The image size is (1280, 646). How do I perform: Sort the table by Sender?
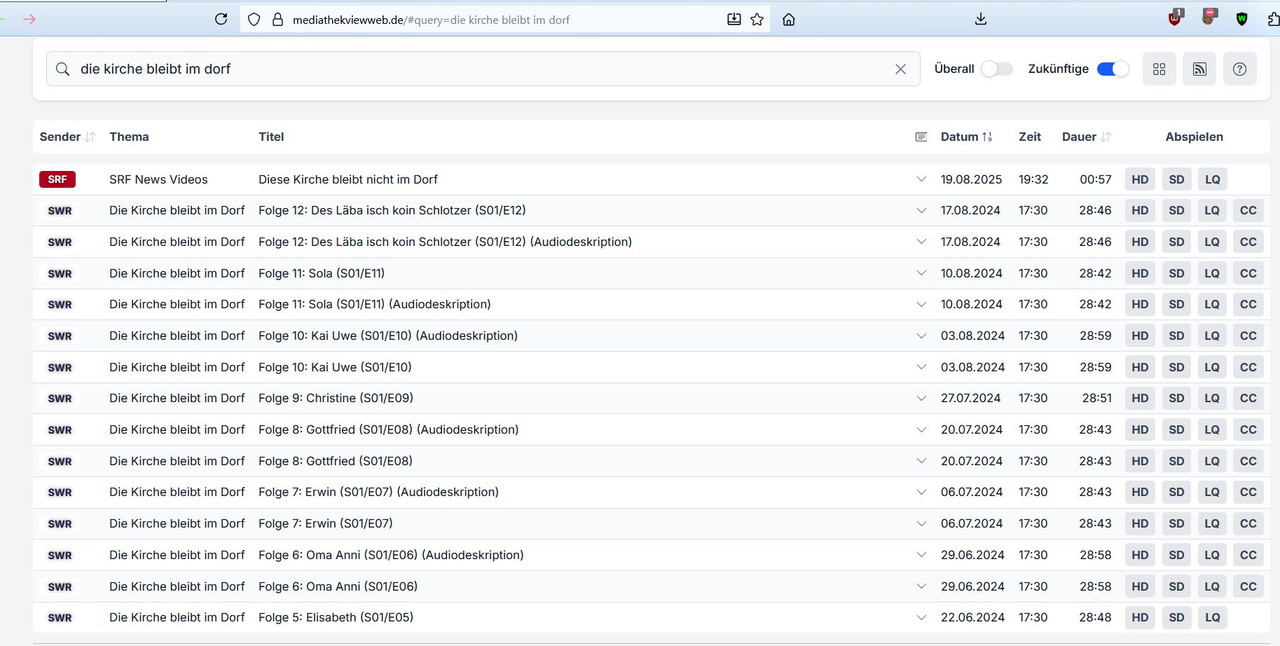[x=67, y=137]
